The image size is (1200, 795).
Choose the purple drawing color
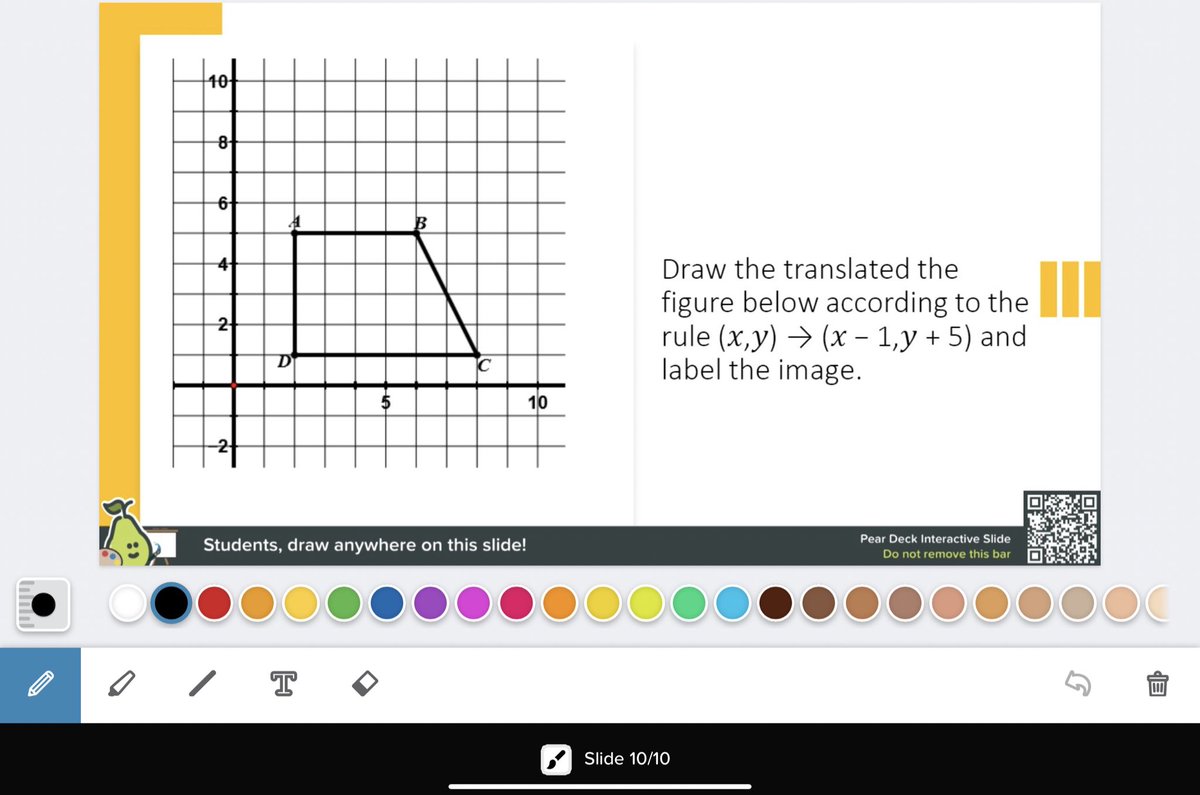pyautogui.click(x=428, y=604)
